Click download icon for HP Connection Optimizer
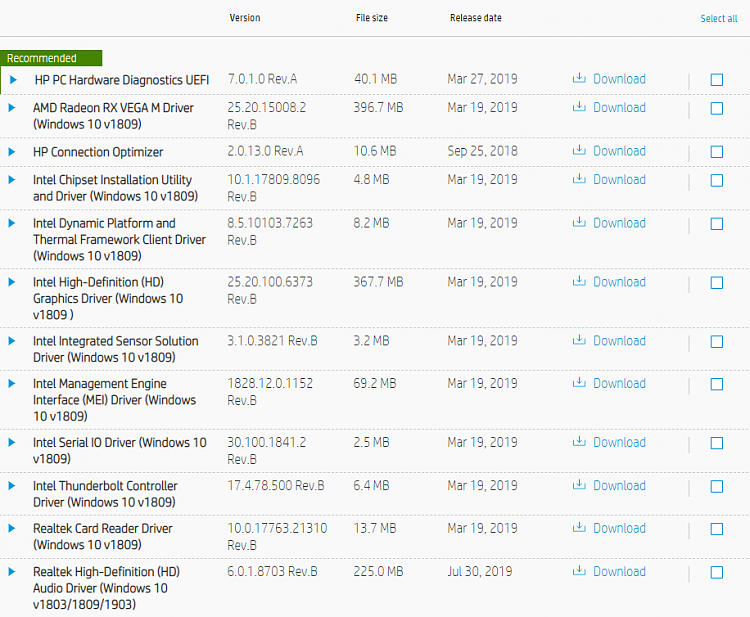The height and width of the screenshot is (617, 750). click(x=579, y=151)
